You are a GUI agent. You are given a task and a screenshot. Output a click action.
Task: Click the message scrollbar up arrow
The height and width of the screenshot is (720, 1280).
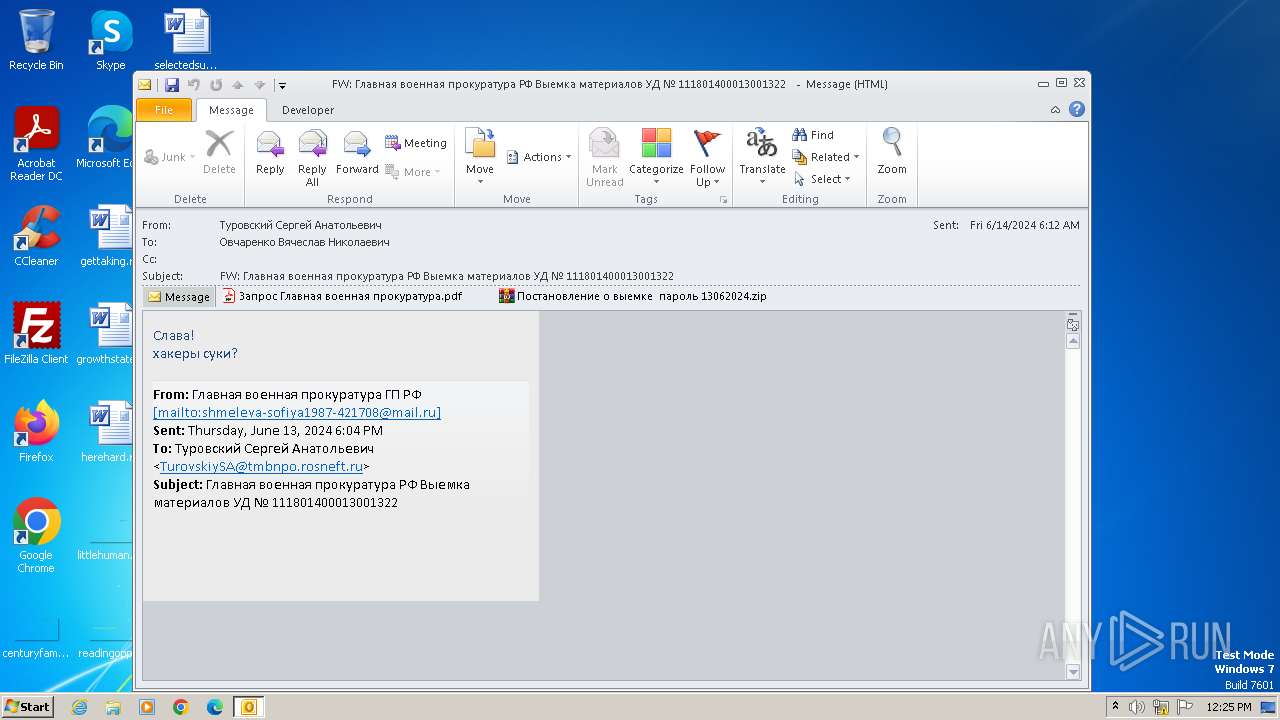pyautogui.click(x=1073, y=341)
